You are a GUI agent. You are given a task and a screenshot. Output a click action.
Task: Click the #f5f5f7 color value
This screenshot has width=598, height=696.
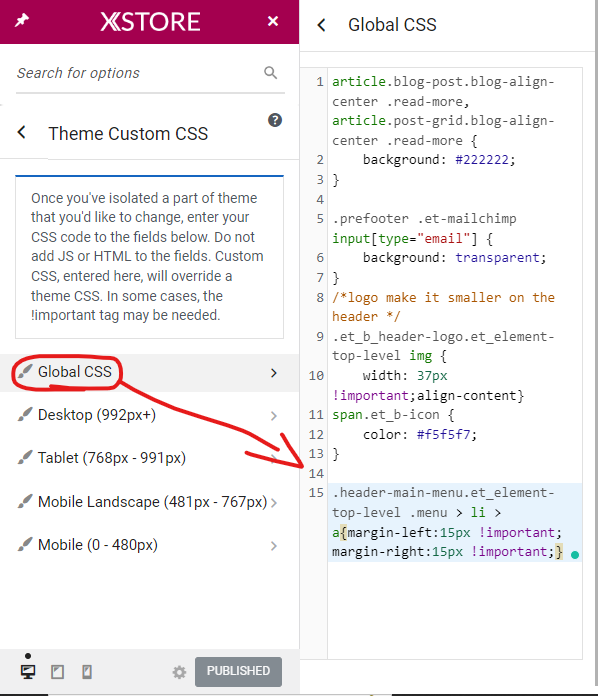(443, 435)
